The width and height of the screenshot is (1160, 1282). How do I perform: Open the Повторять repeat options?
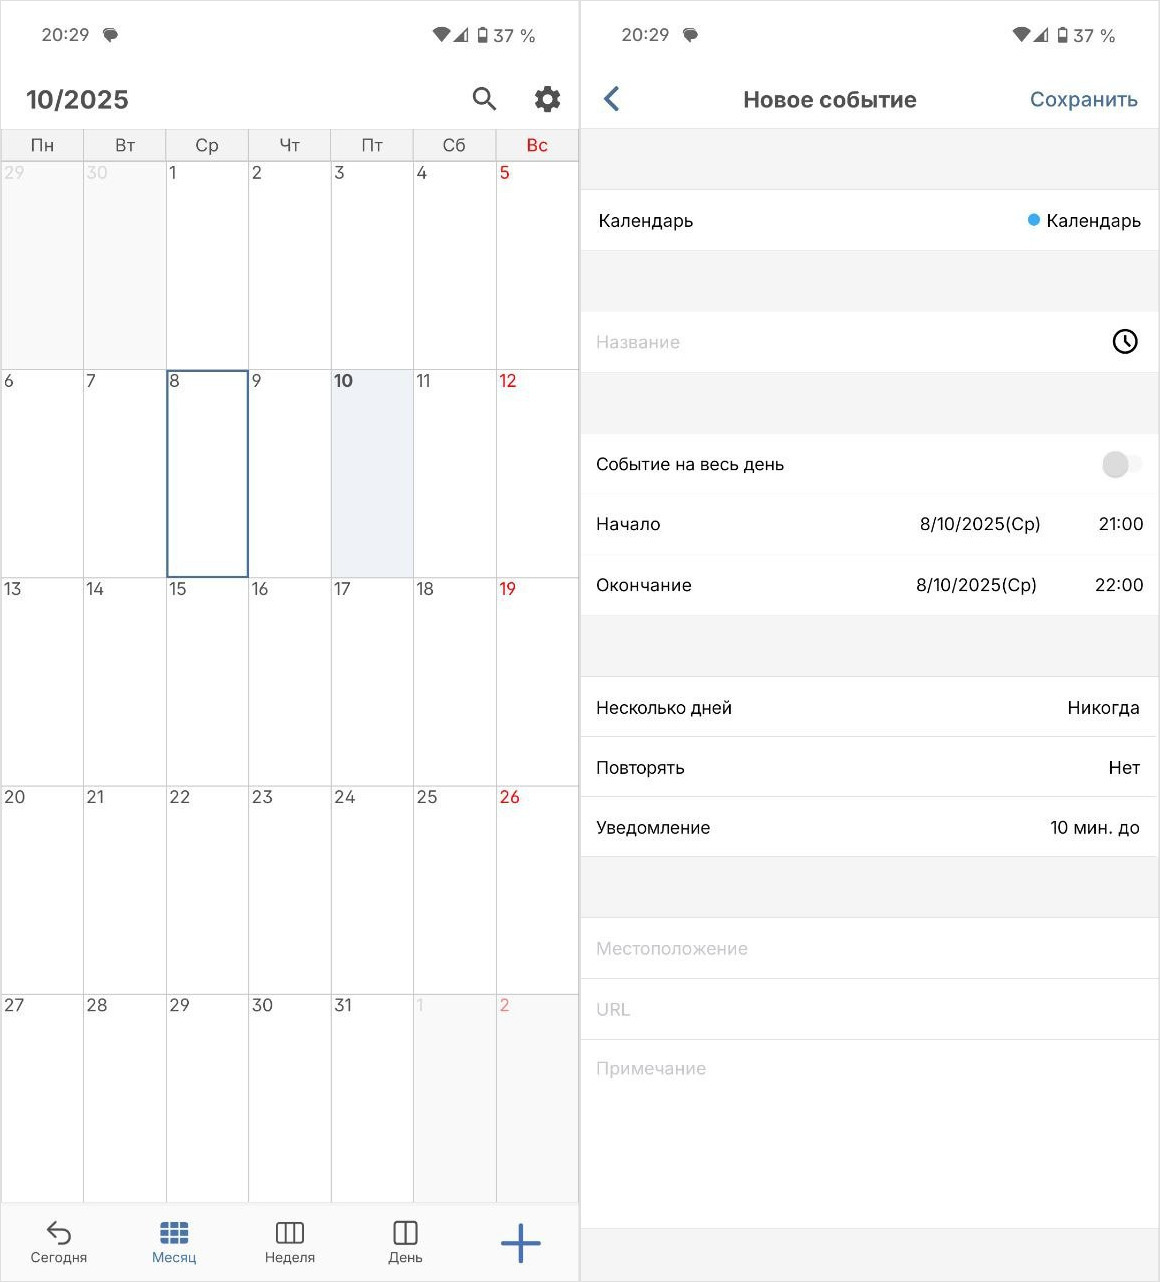point(868,767)
